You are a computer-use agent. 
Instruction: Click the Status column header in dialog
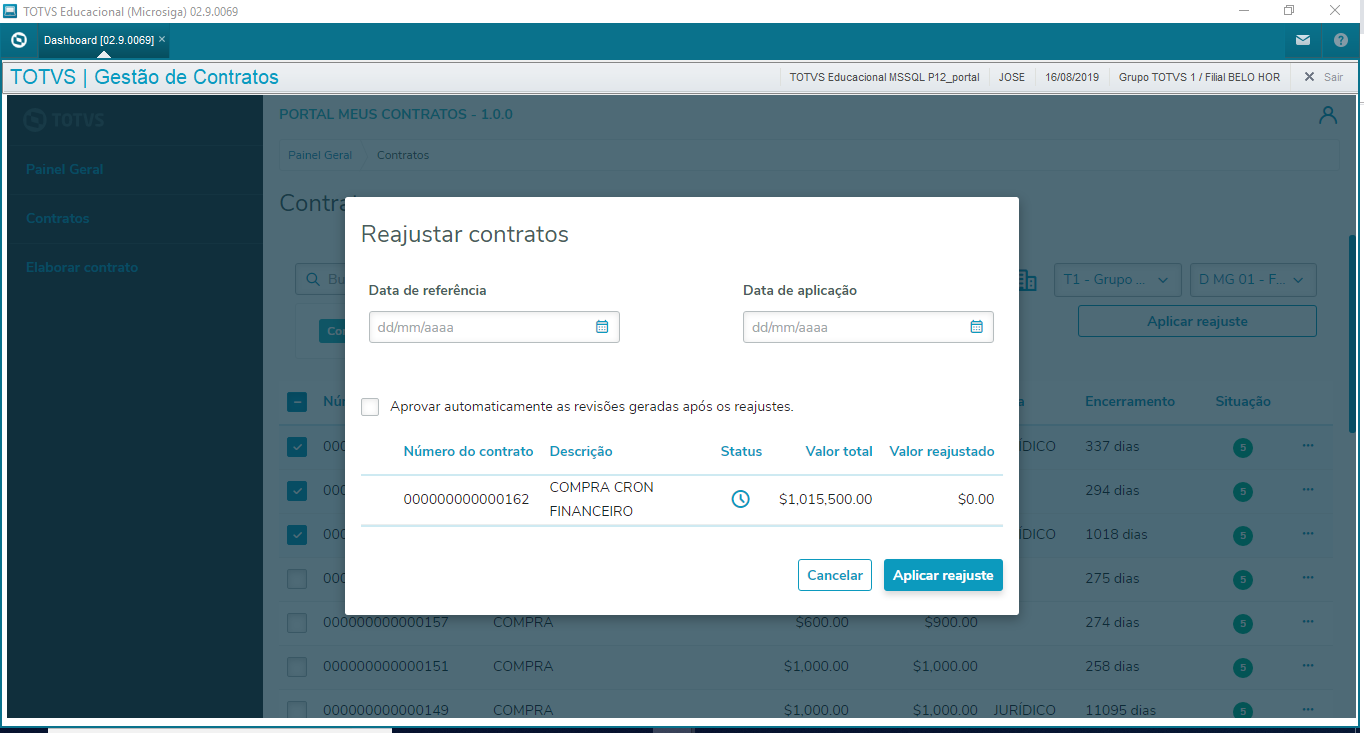click(x=741, y=451)
